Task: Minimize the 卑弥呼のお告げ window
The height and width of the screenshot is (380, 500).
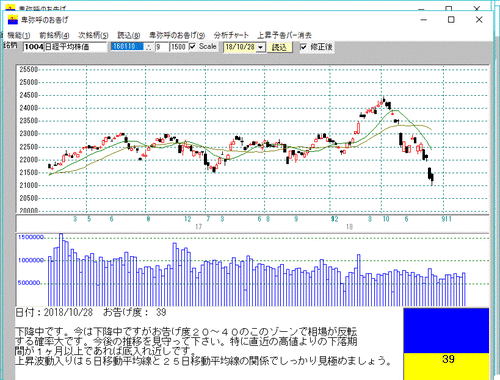Action: click(424, 20)
